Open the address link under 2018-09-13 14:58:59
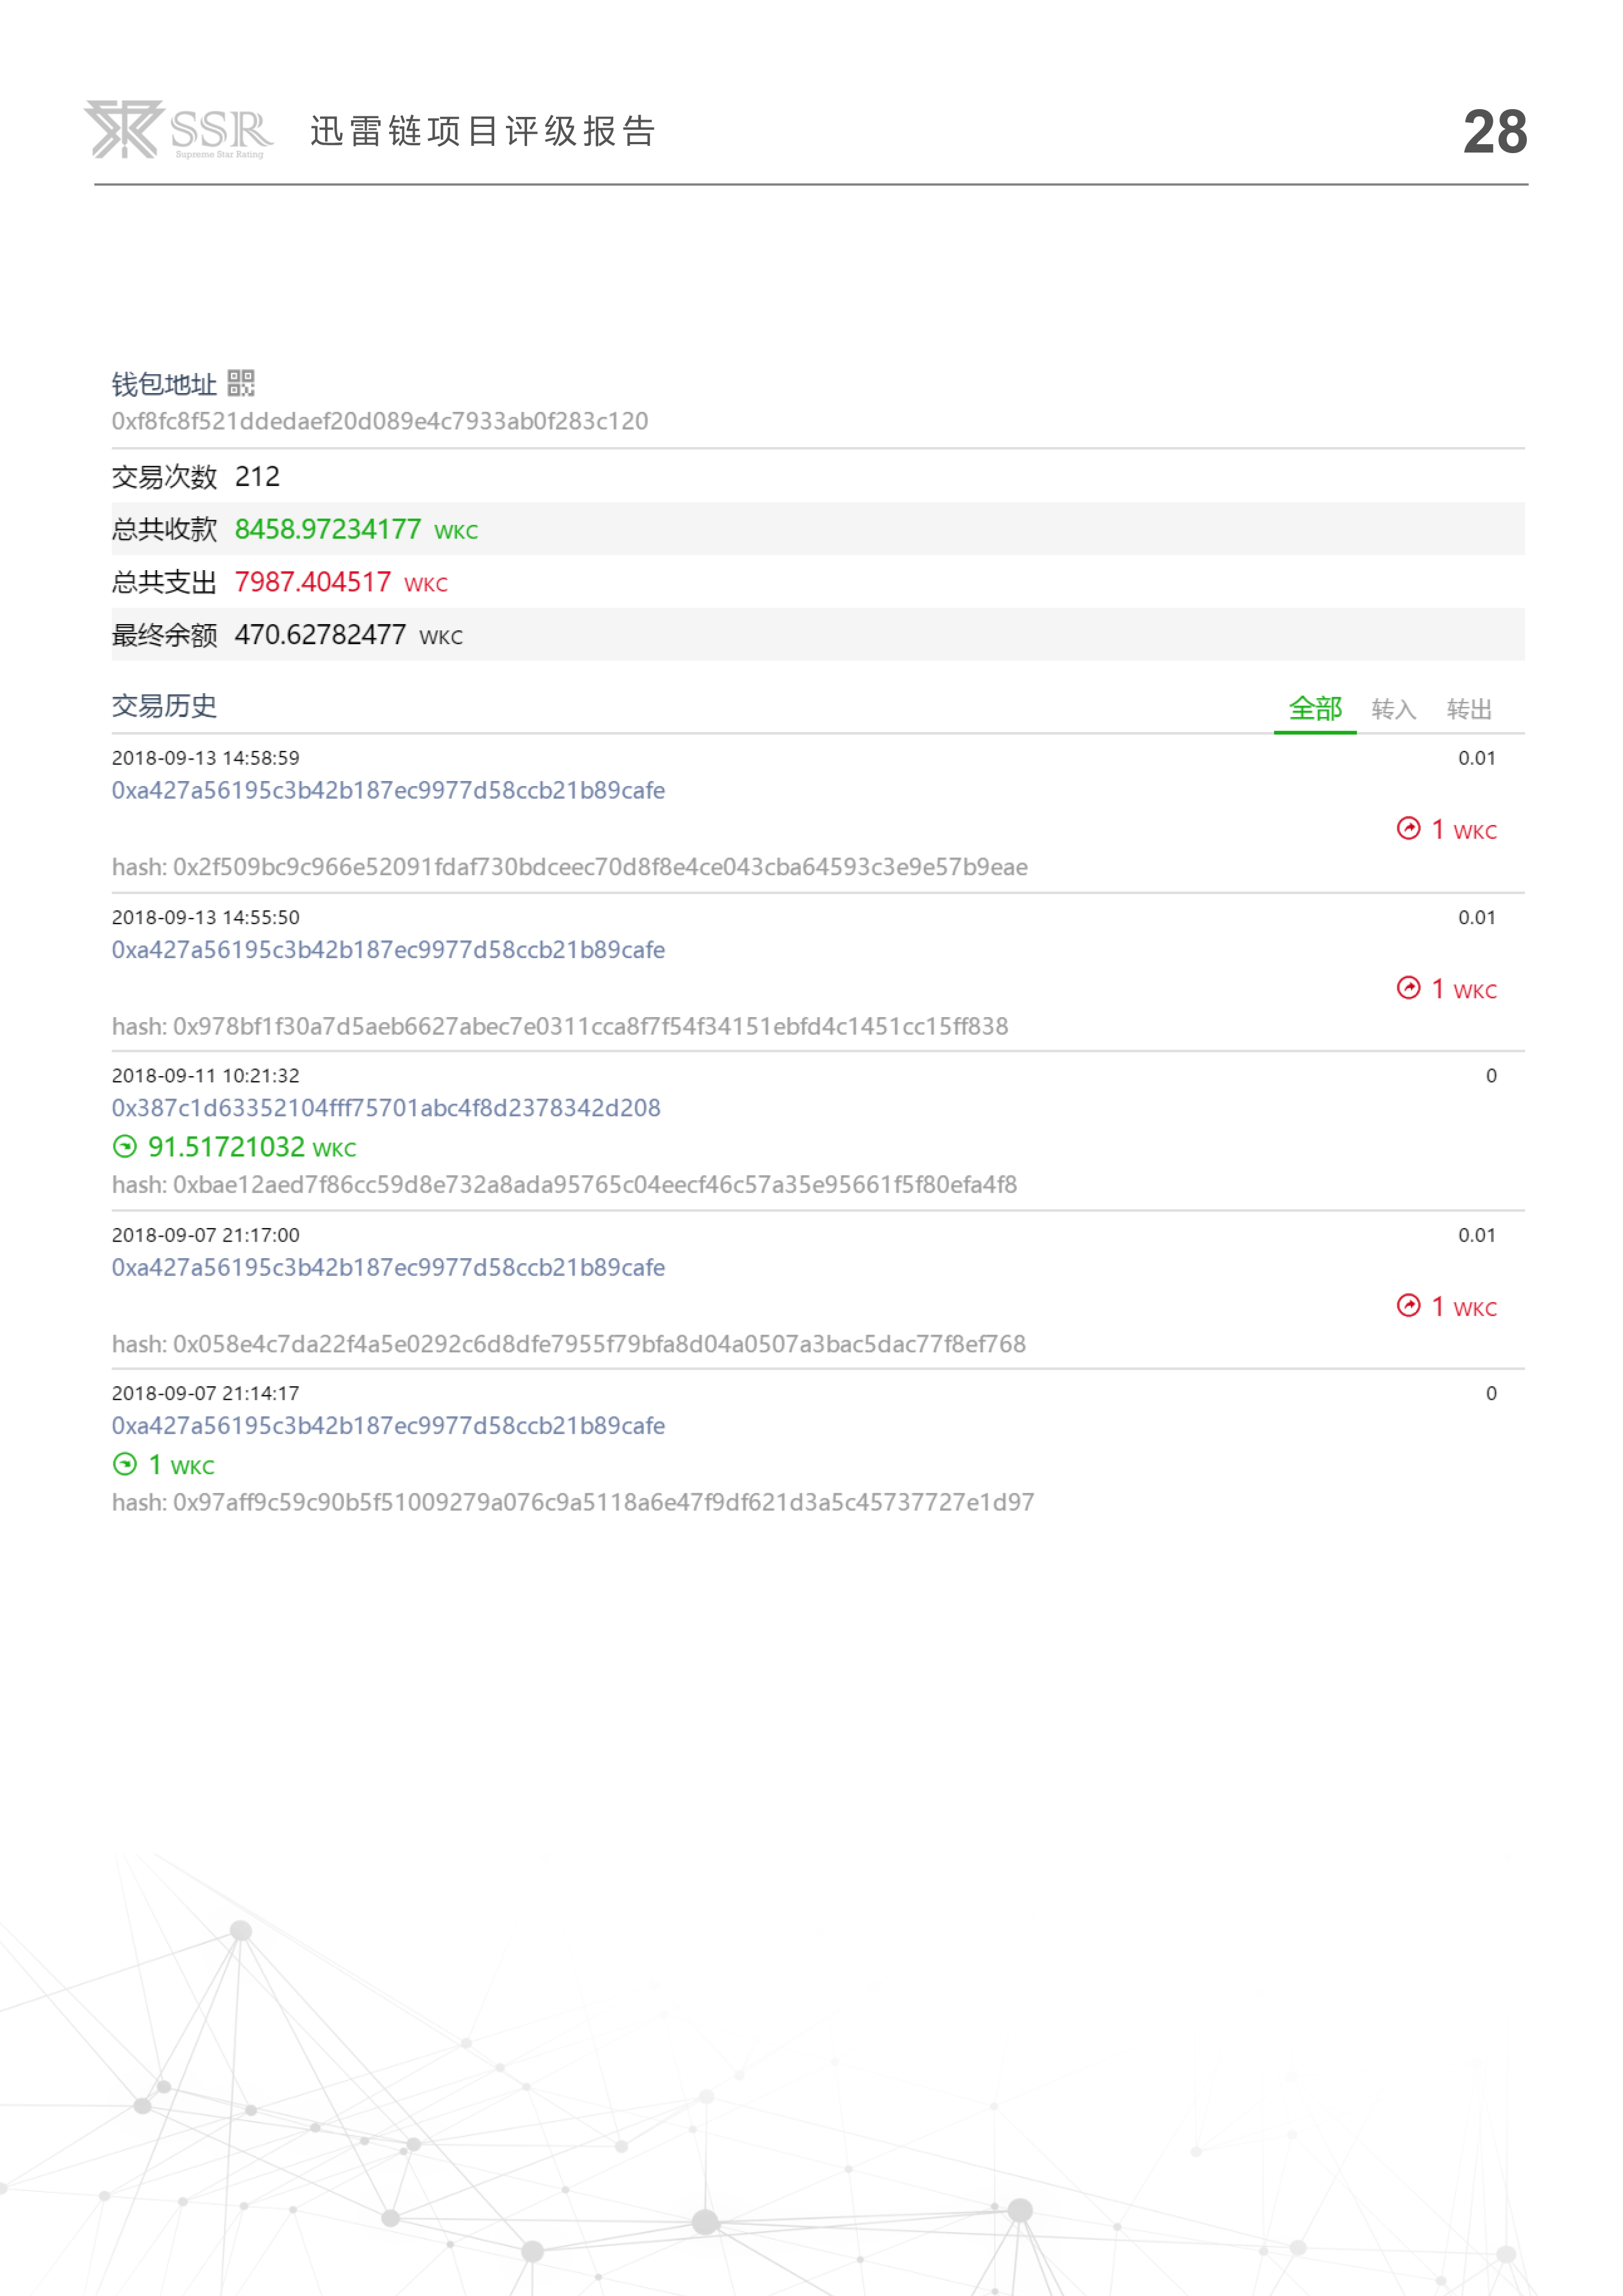Viewport: 1623px width, 2296px height. 388,790
